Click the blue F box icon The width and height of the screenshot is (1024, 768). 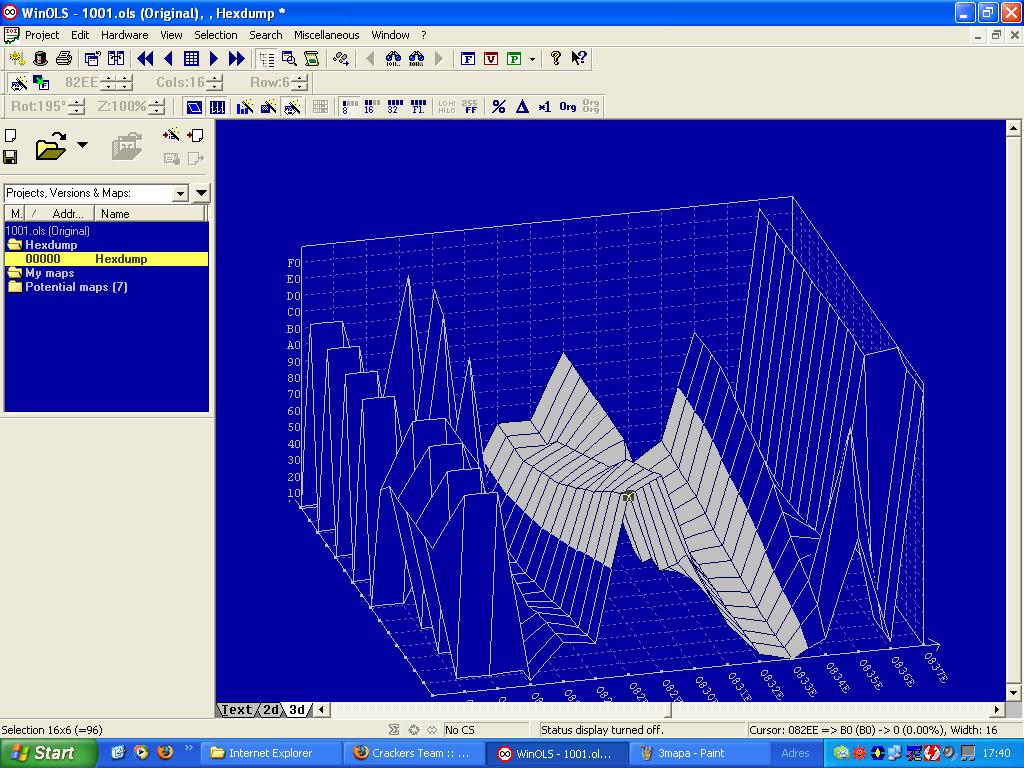click(468, 59)
